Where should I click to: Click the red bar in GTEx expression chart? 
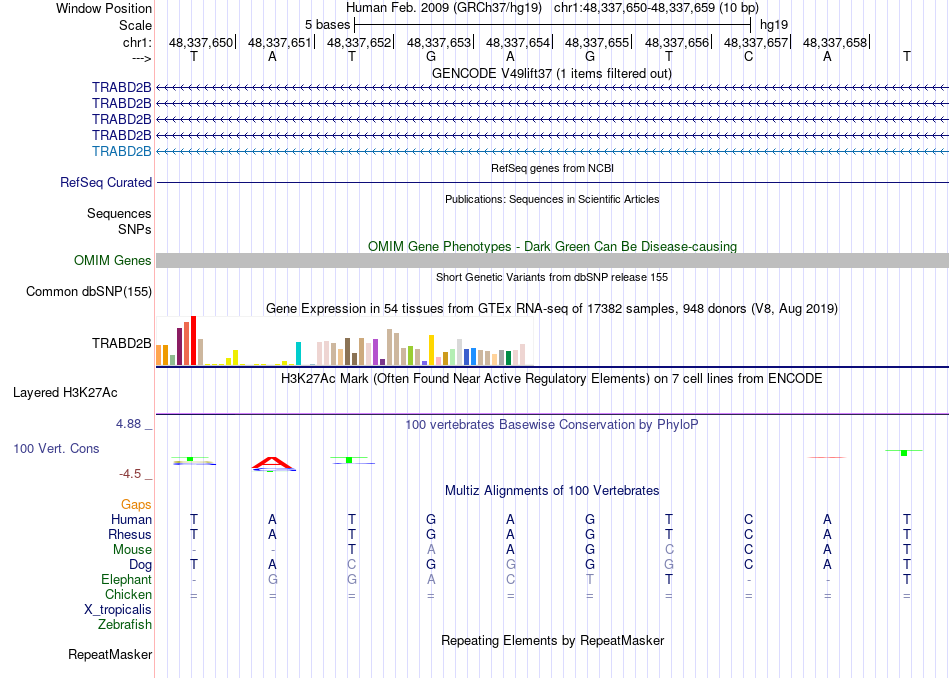(x=194, y=341)
